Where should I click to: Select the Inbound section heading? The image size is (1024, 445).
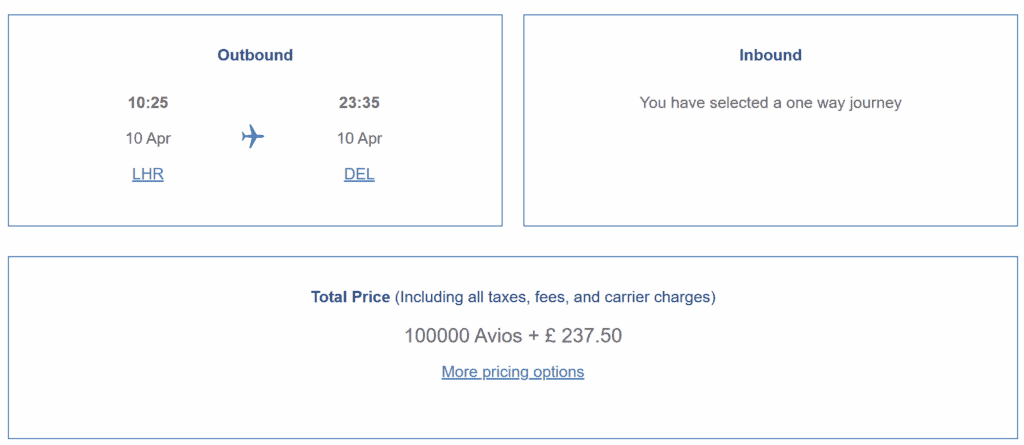[x=771, y=55]
